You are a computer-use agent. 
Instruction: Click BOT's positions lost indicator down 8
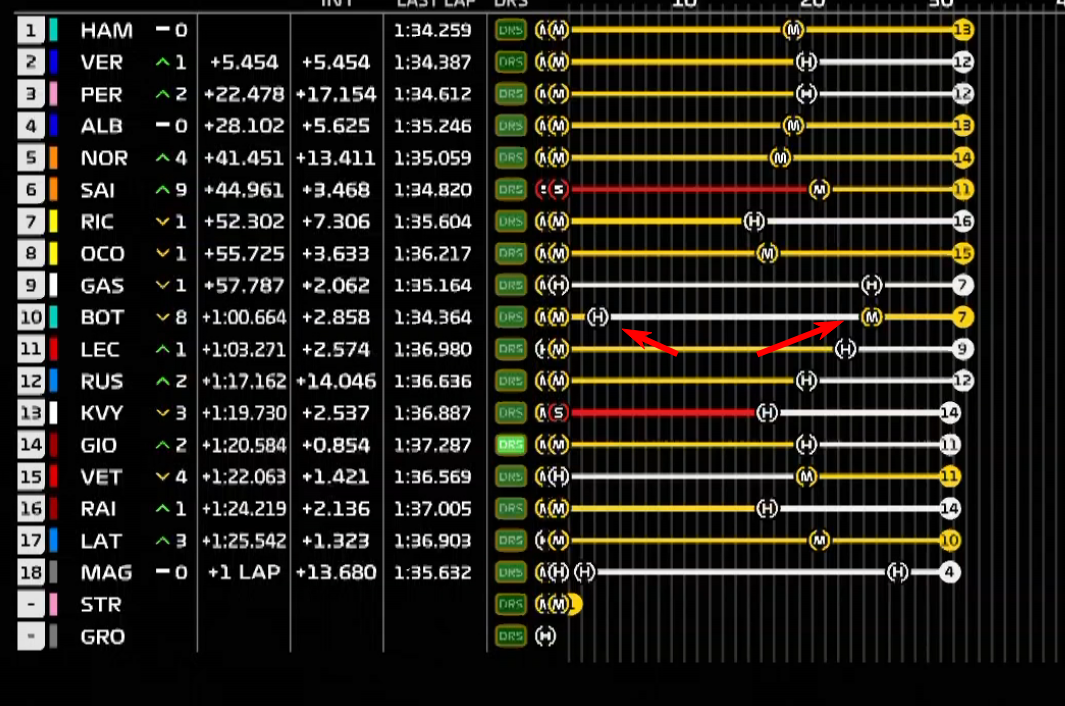171,317
